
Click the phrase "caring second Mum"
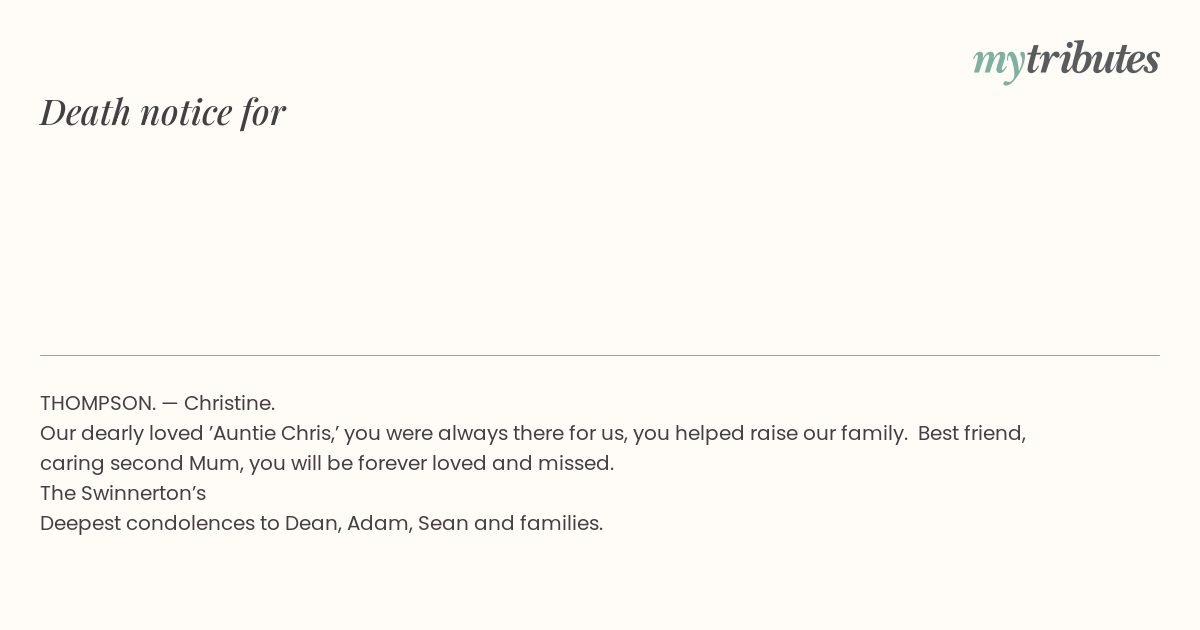(140, 463)
